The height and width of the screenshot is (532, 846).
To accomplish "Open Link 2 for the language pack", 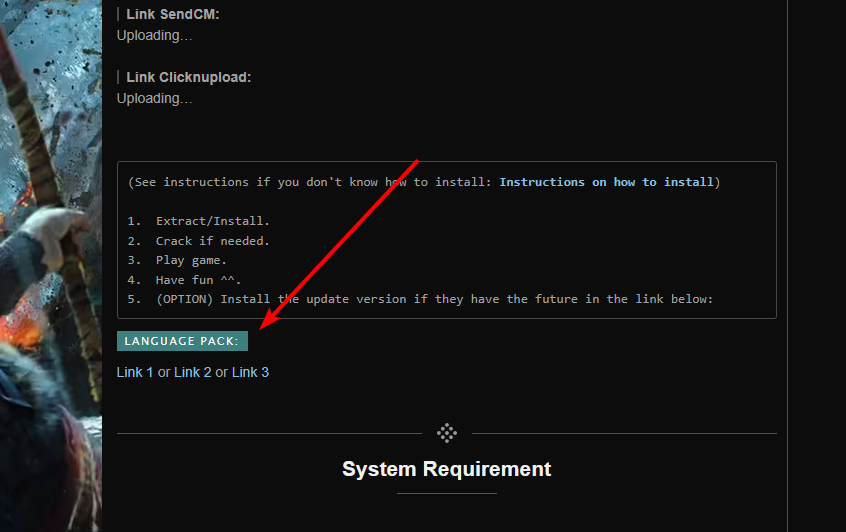I will tap(192, 372).
